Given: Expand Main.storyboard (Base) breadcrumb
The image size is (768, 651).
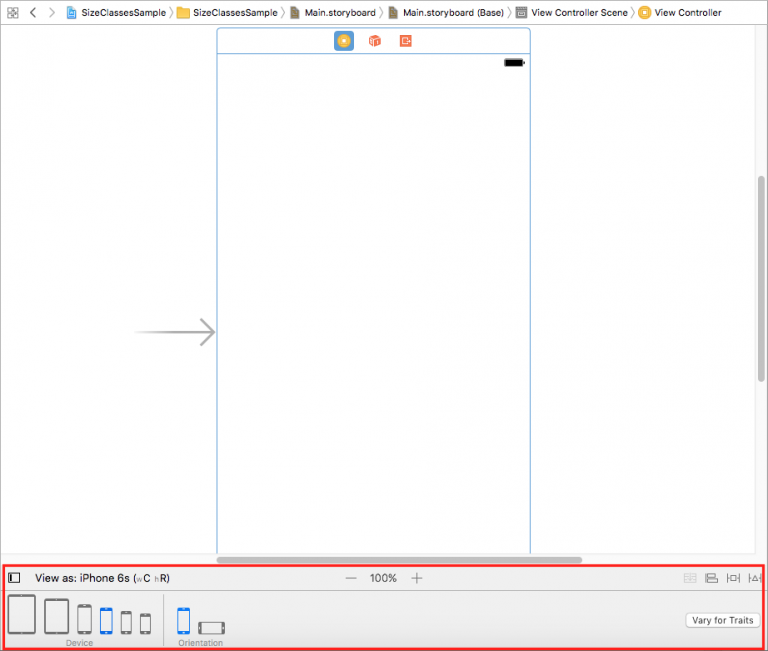Looking at the screenshot, I should 445,13.
